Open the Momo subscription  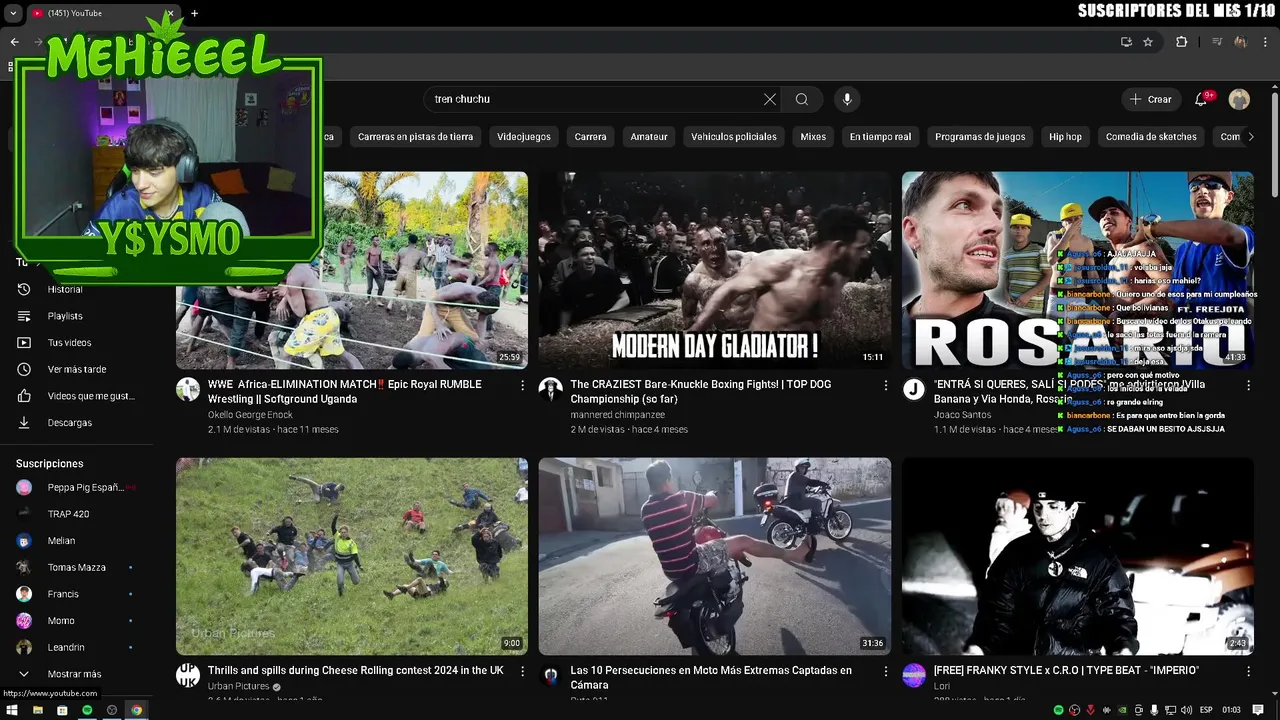[x=77, y=621]
